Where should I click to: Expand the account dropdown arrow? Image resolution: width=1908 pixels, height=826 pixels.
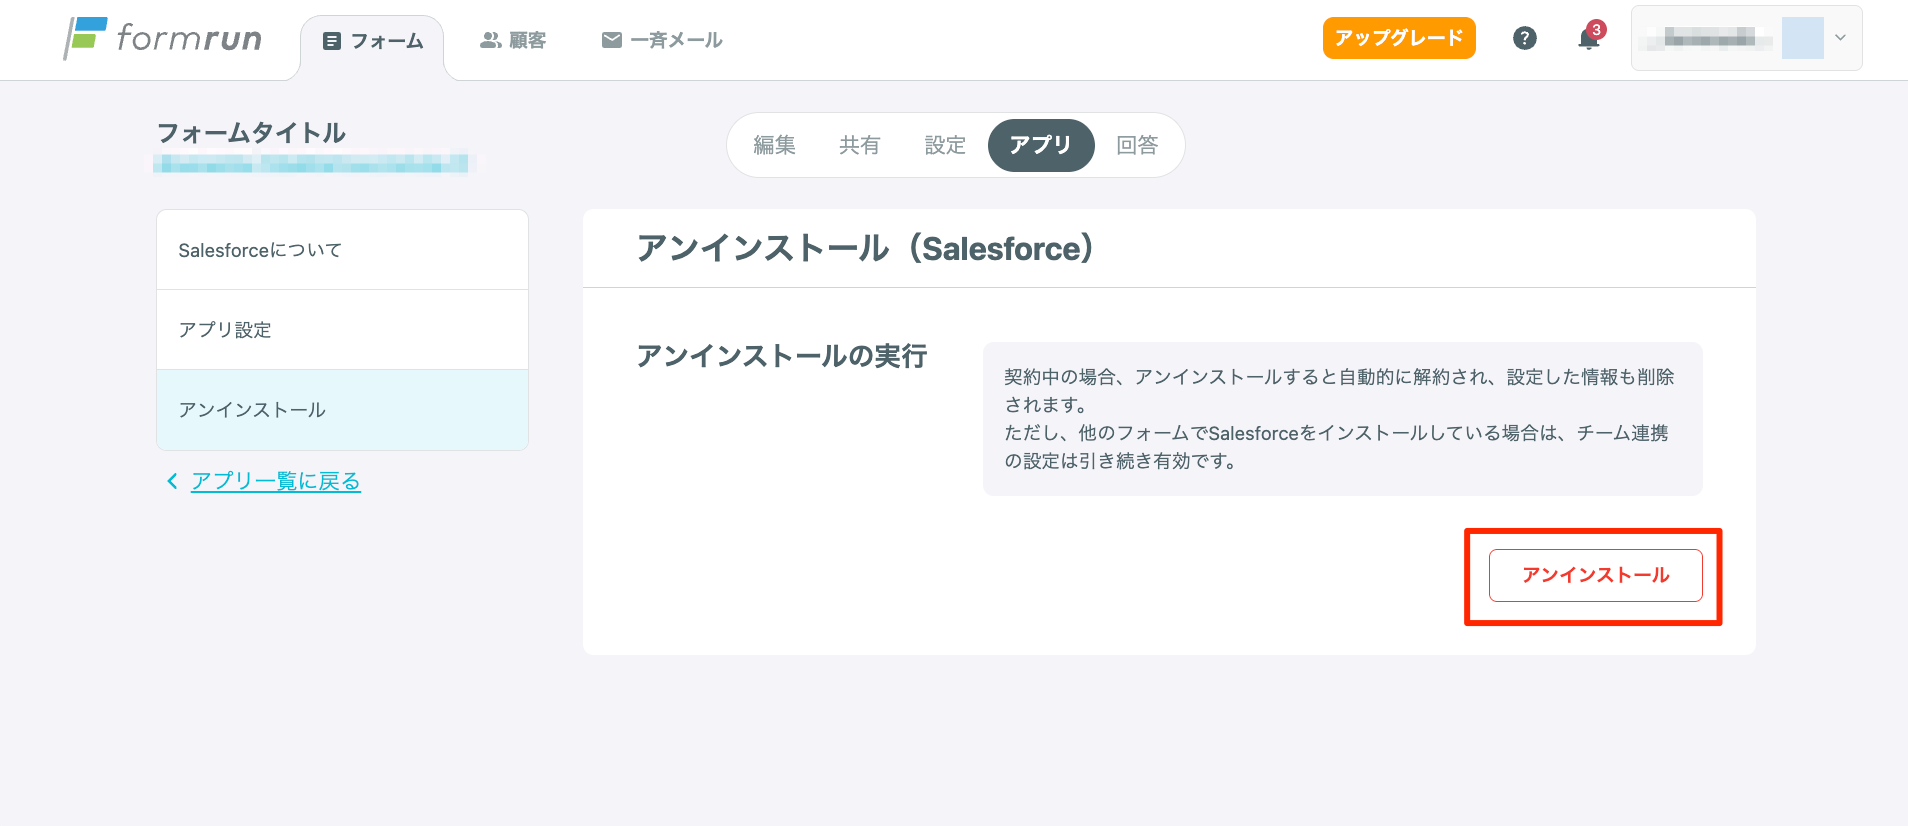[1840, 38]
